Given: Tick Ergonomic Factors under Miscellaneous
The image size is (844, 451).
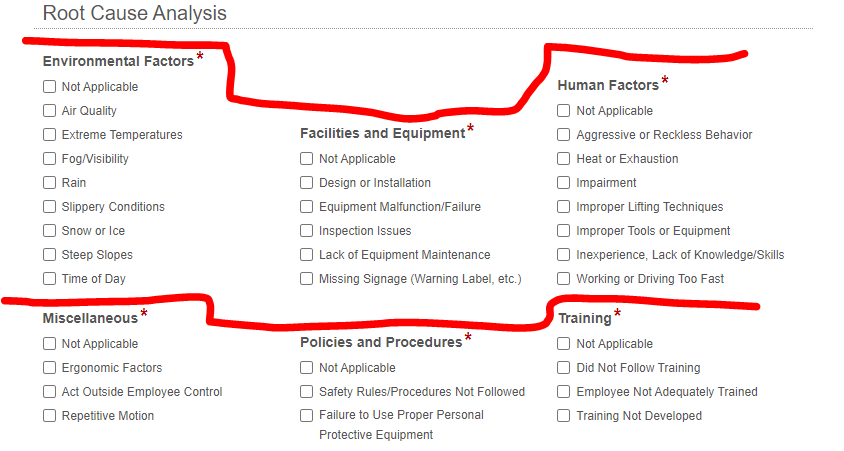Looking at the screenshot, I should [x=49, y=368].
